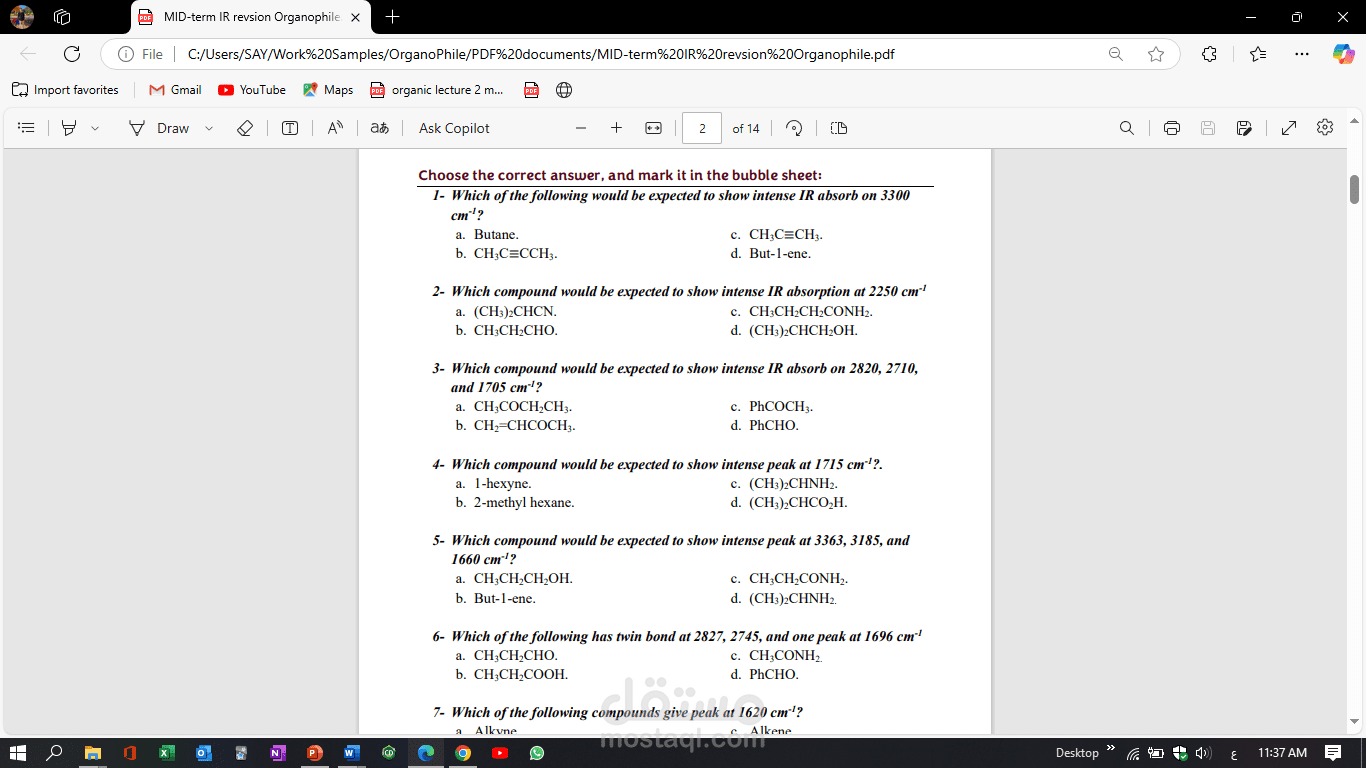This screenshot has width=1366, height=768.
Task: Switch the Page view layout
Action: click(x=839, y=128)
